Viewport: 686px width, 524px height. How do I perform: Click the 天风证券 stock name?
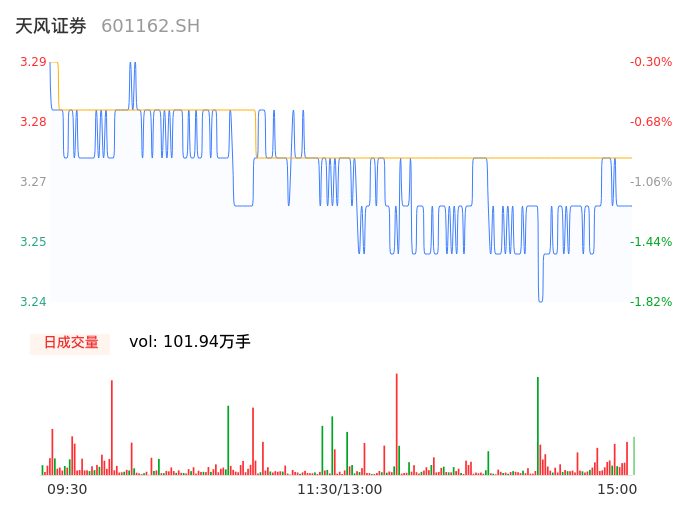[x=51, y=26]
